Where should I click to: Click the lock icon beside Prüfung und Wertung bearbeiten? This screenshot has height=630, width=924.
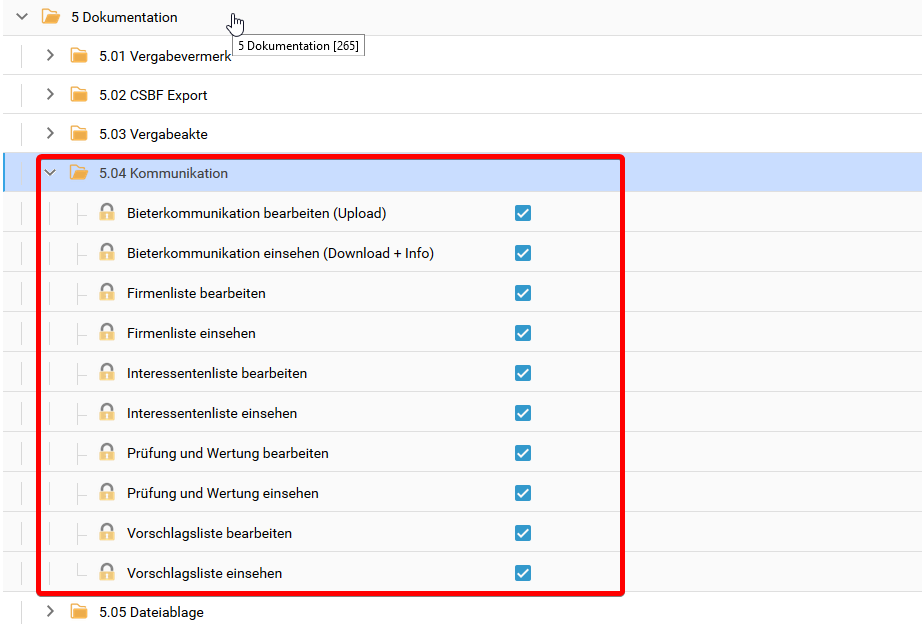107,453
